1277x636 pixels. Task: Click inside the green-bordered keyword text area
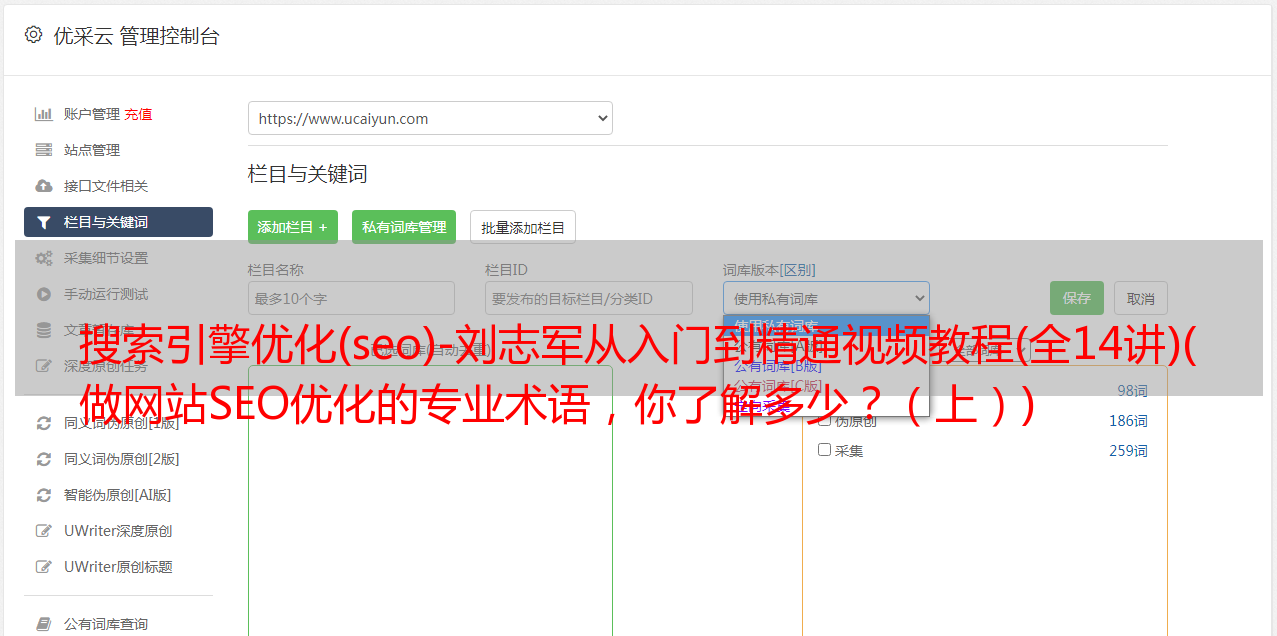tap(430, 500)
